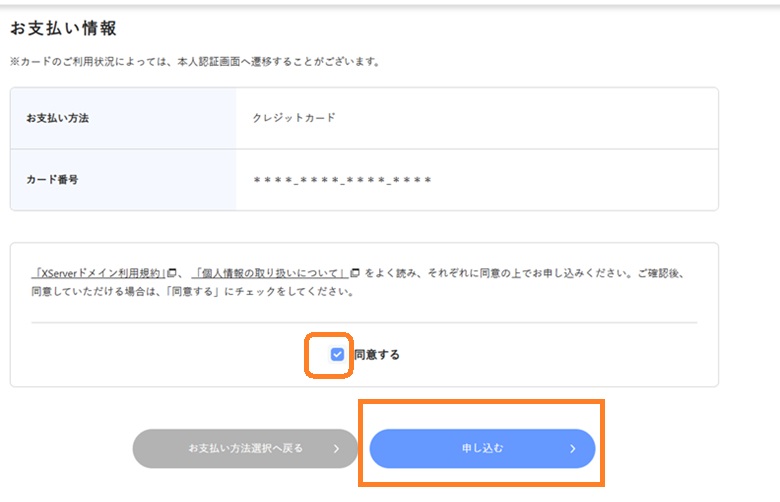Select the masked card number value

[342, 180]
